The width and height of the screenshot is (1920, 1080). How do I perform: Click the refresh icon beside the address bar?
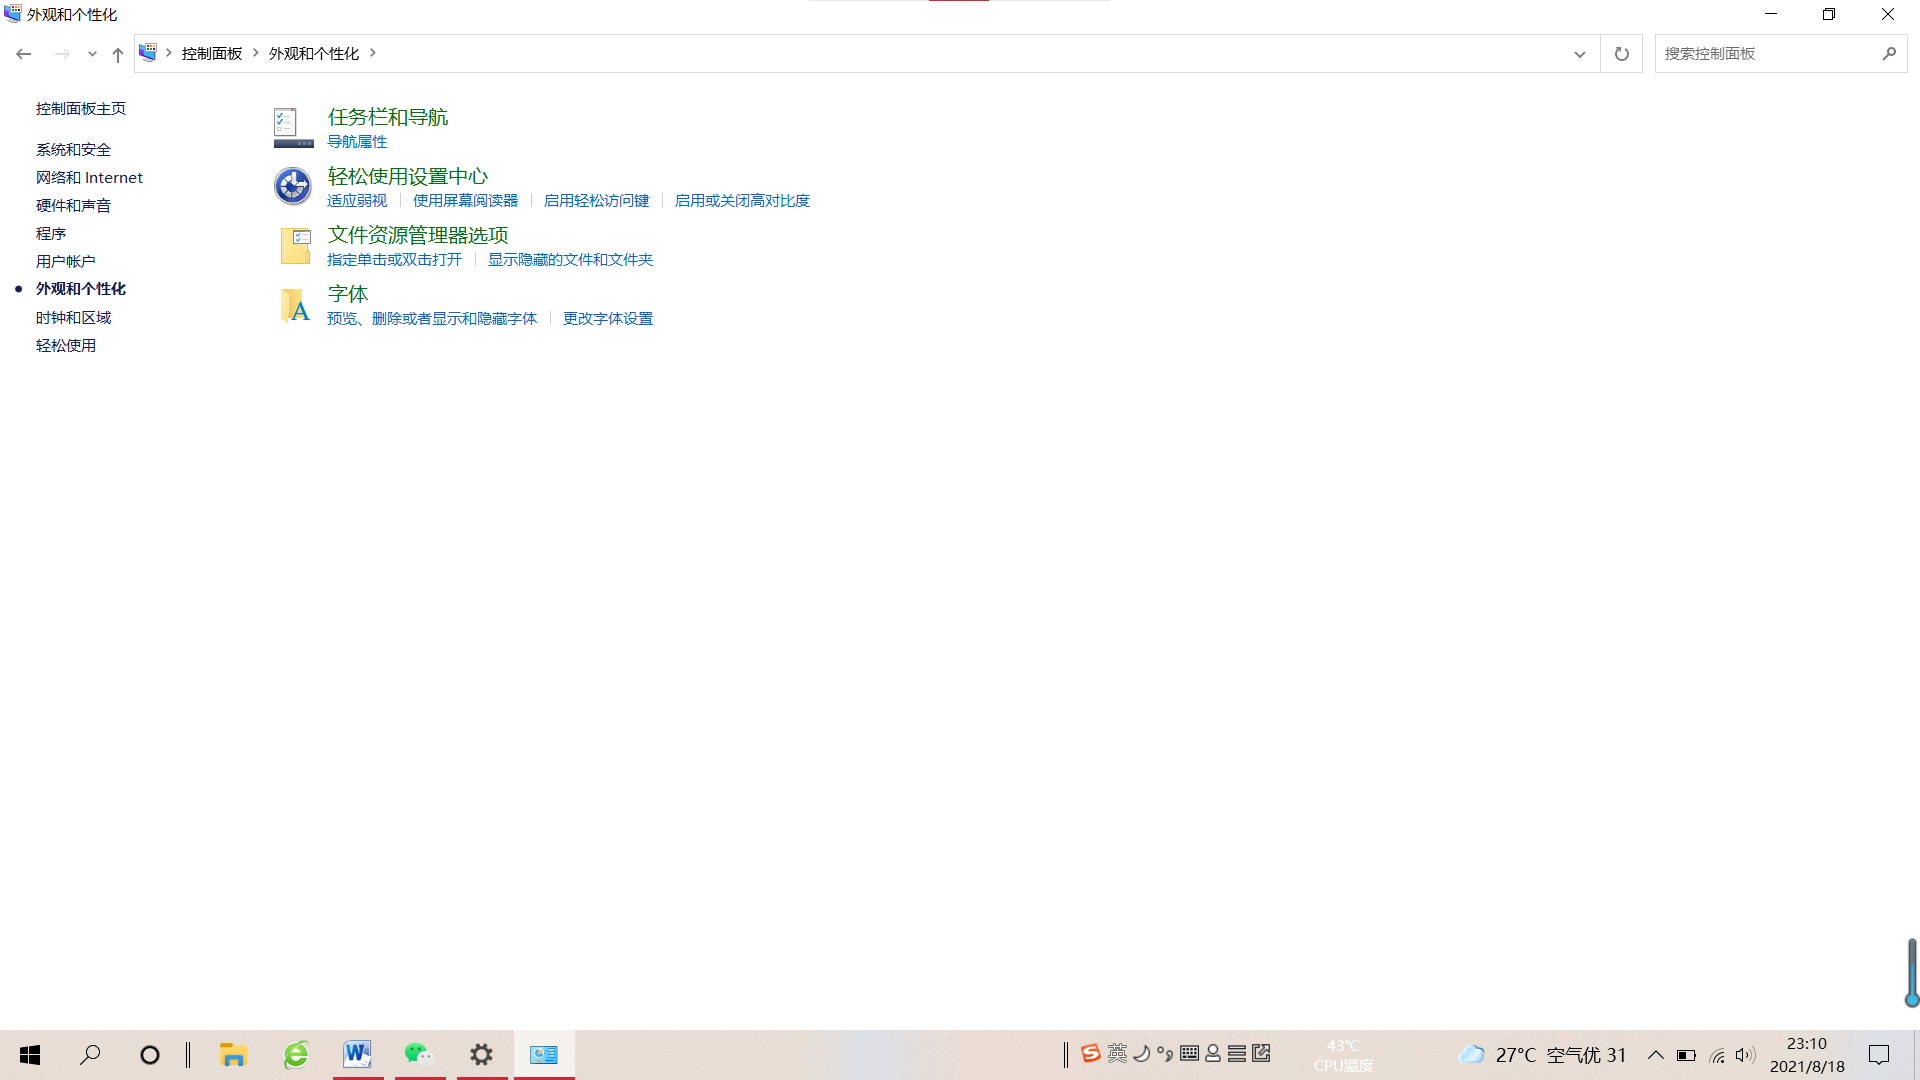point(1621,53)
